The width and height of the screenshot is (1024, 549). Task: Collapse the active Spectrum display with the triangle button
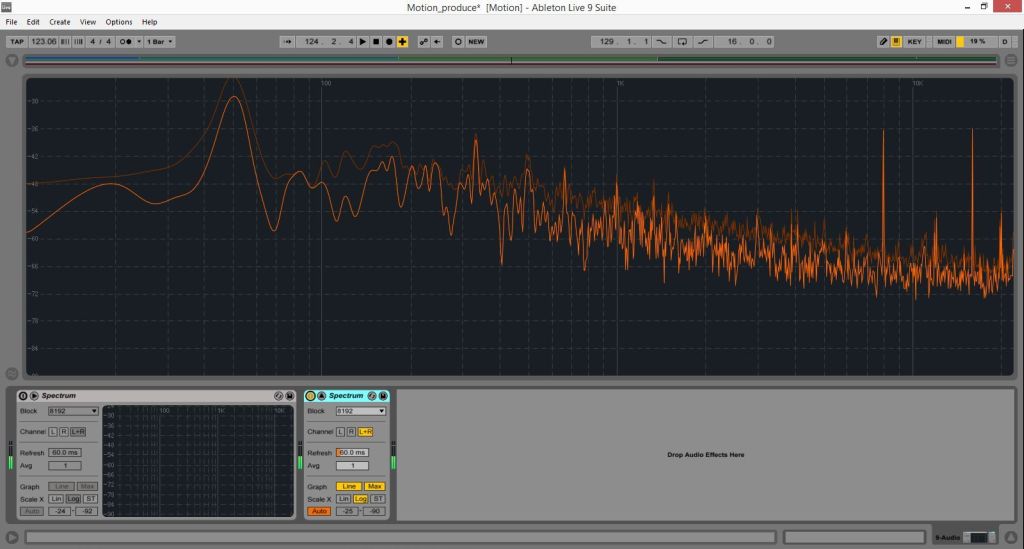click(x=321, y=396)
